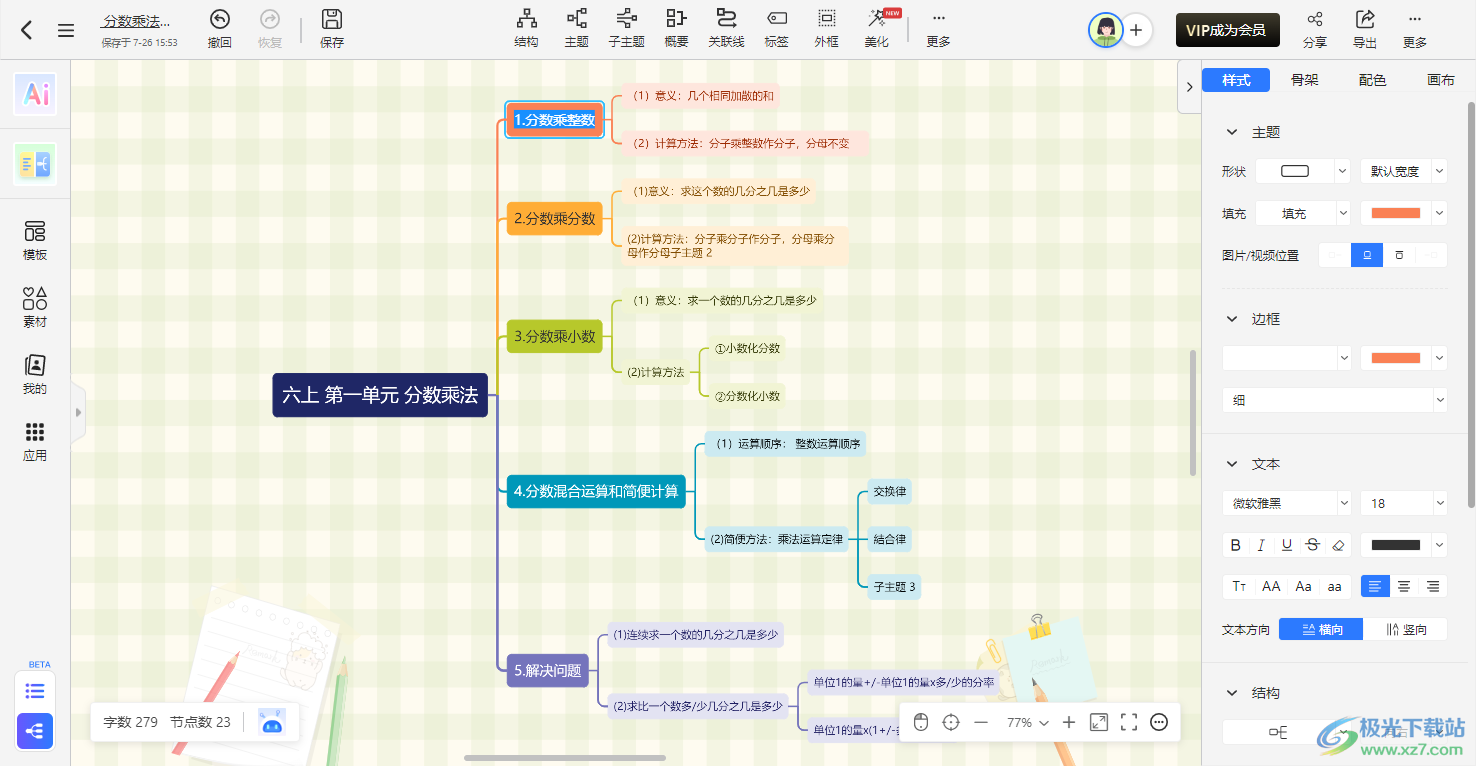The image size is (1476, 766).
Task: Switch to mind map view icon
Action: pos(35,731)
